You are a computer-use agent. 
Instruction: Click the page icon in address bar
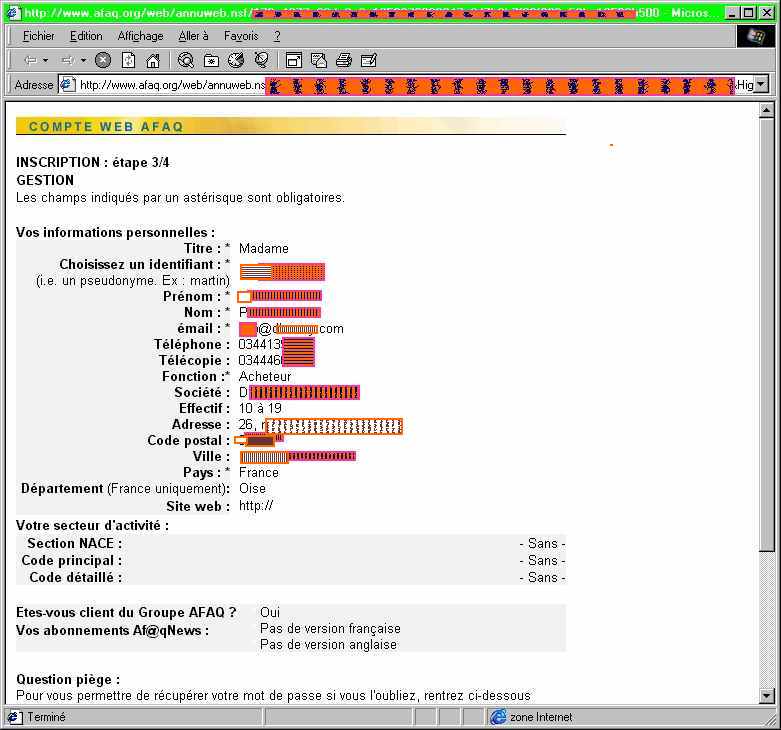[67, 84]
